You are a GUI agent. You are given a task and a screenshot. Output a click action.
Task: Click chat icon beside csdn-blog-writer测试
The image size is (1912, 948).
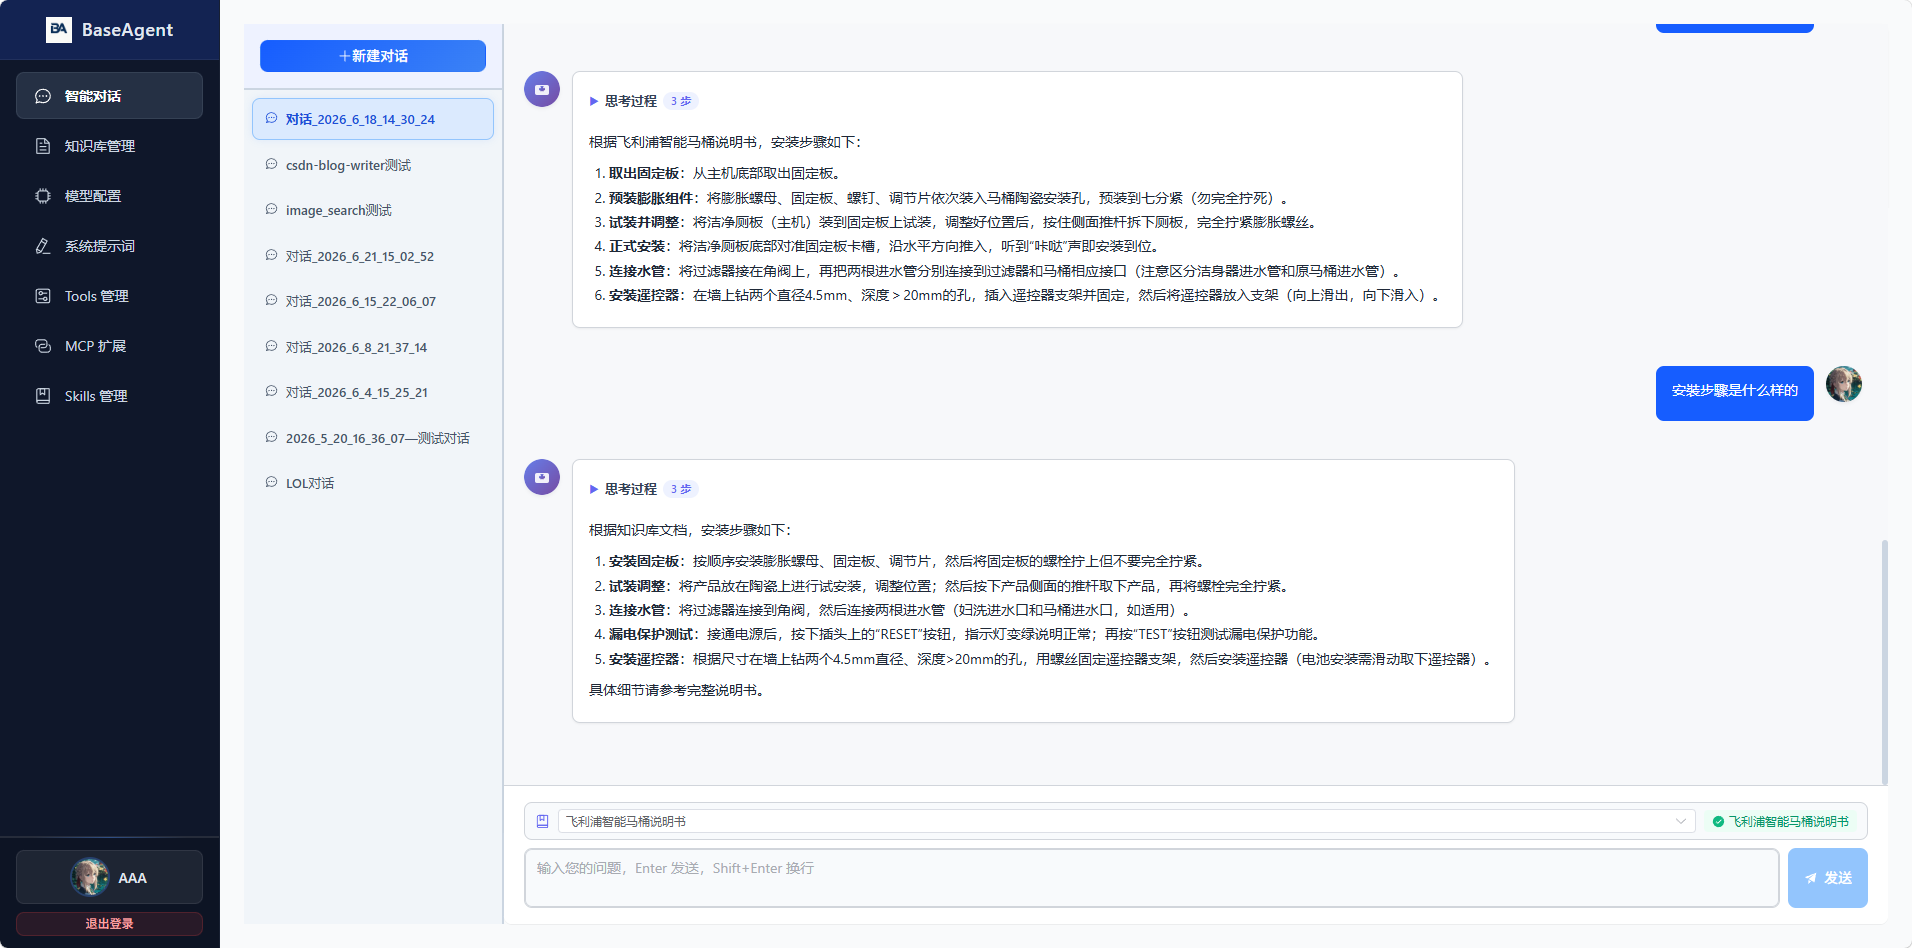pyautogui.click(x=271, y=164)
